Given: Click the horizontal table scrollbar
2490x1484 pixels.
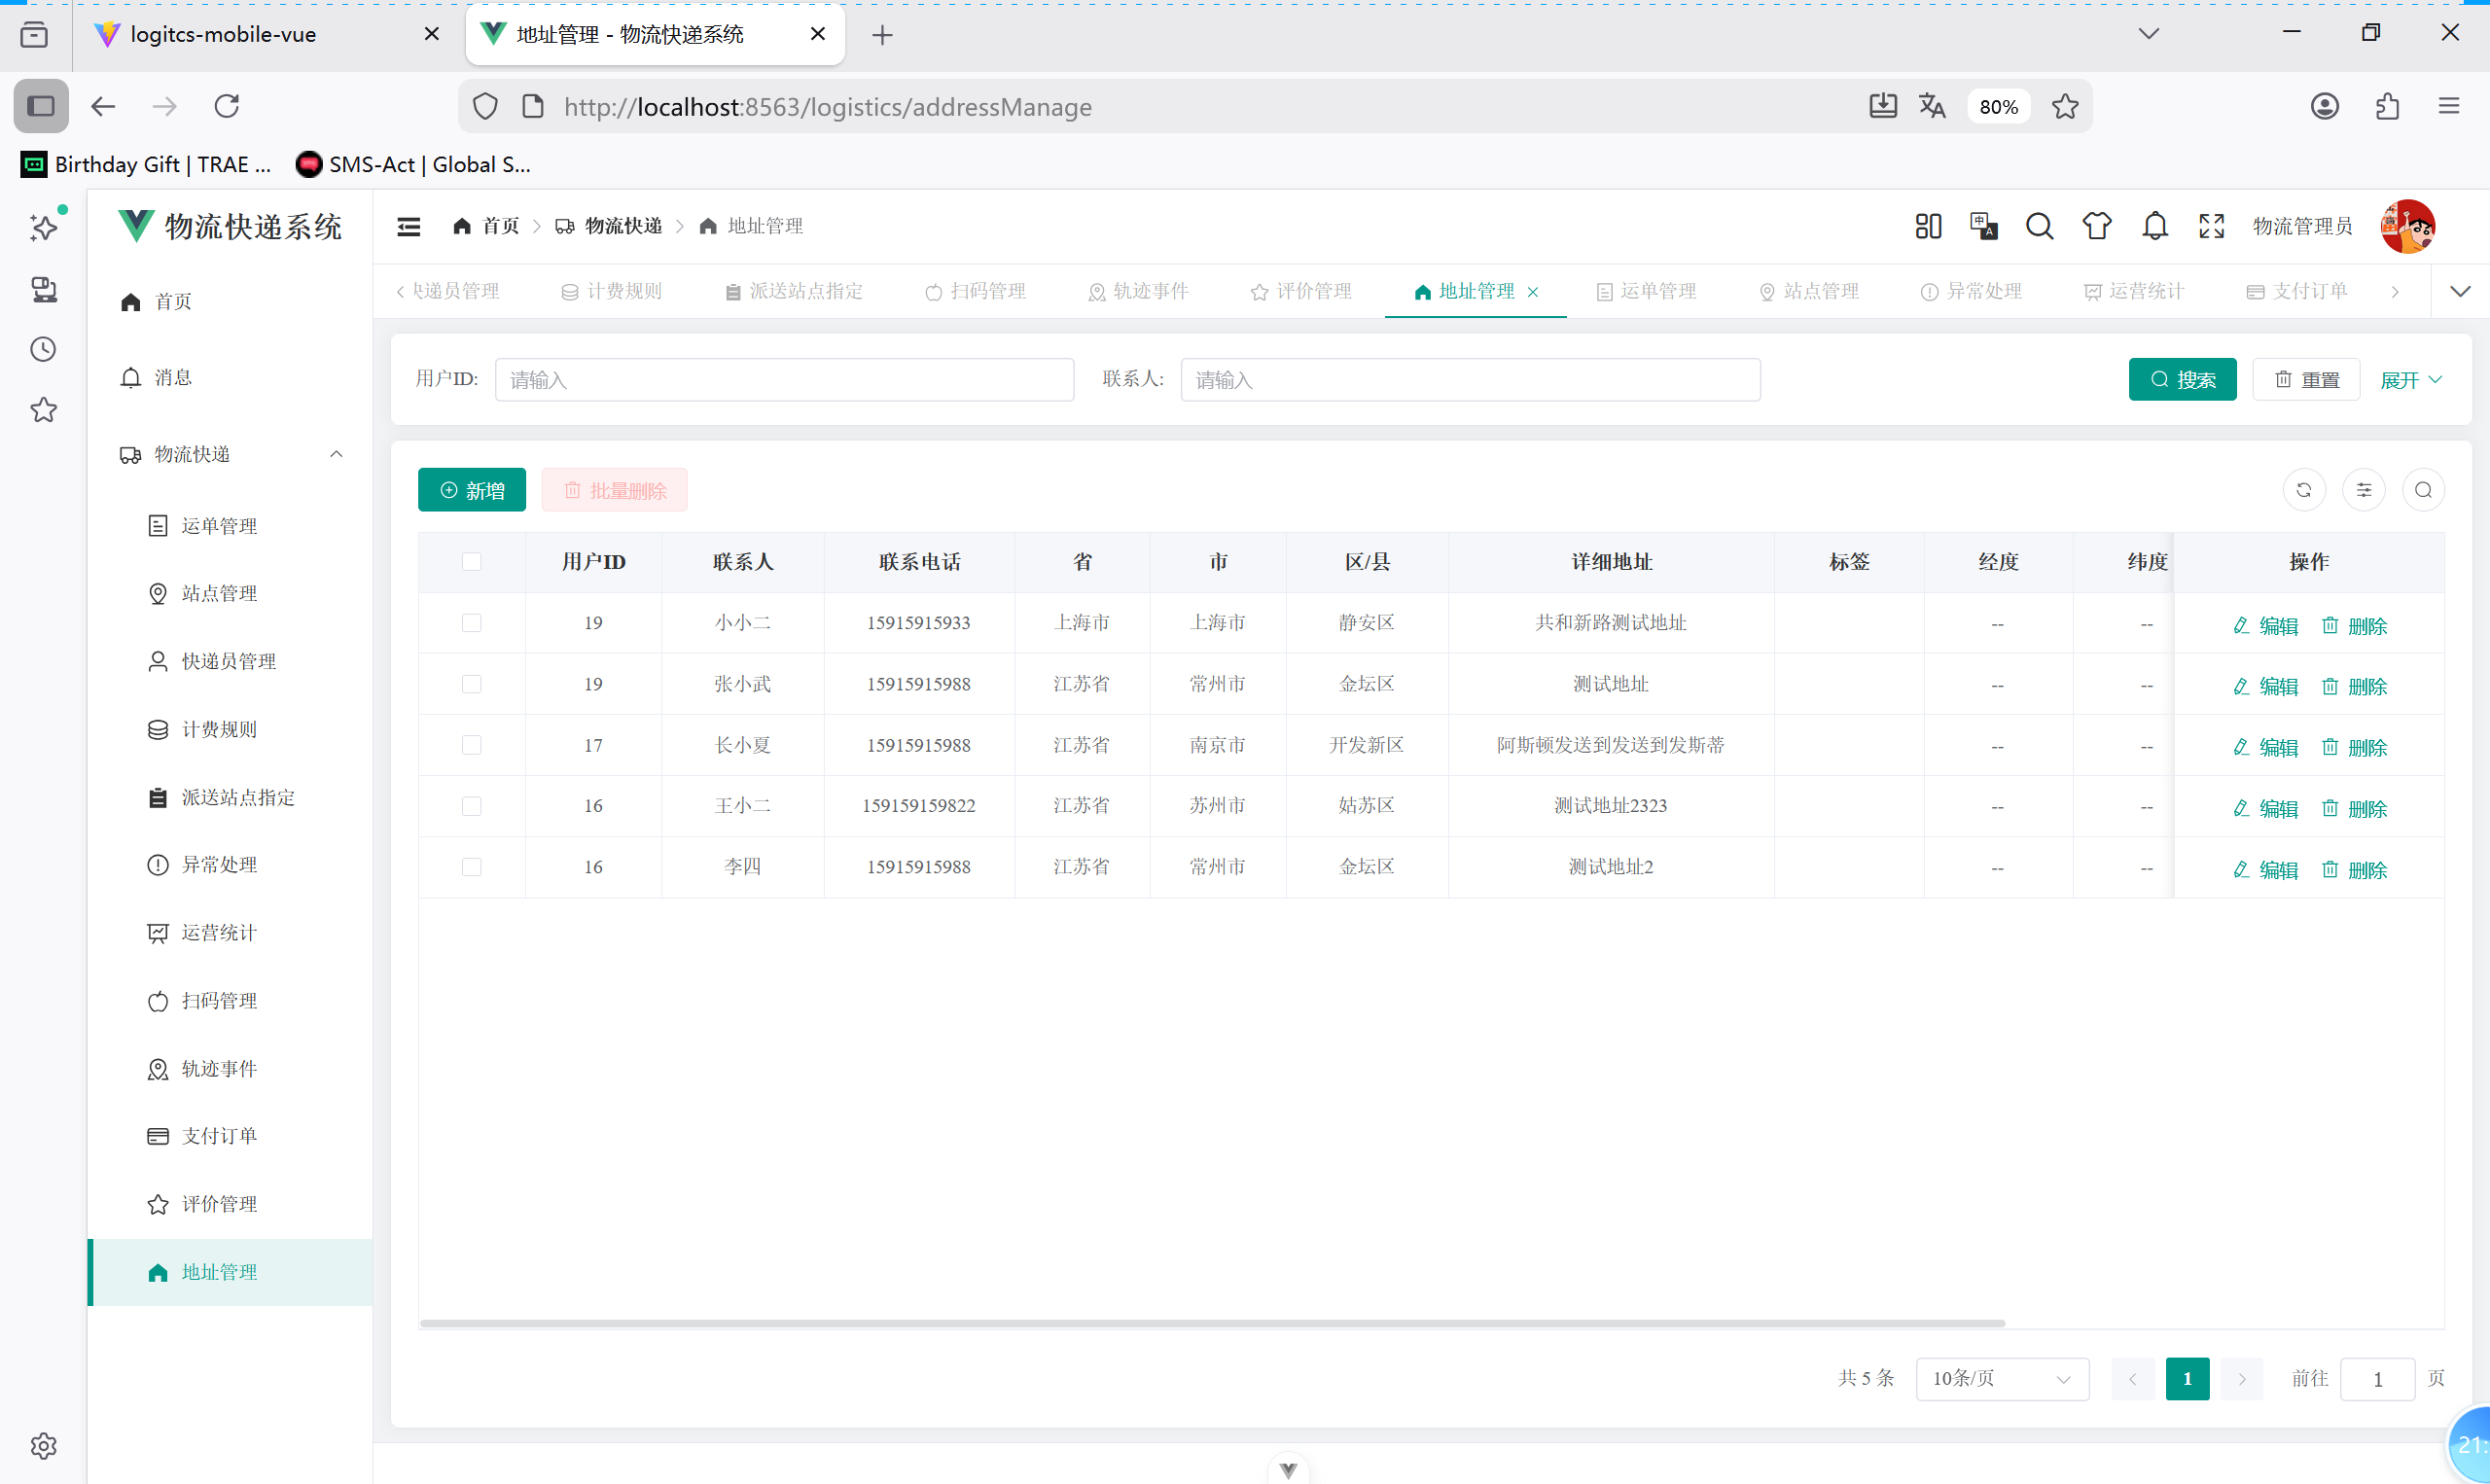Looking at the screenshot, I should (x=1211, y=1323).
